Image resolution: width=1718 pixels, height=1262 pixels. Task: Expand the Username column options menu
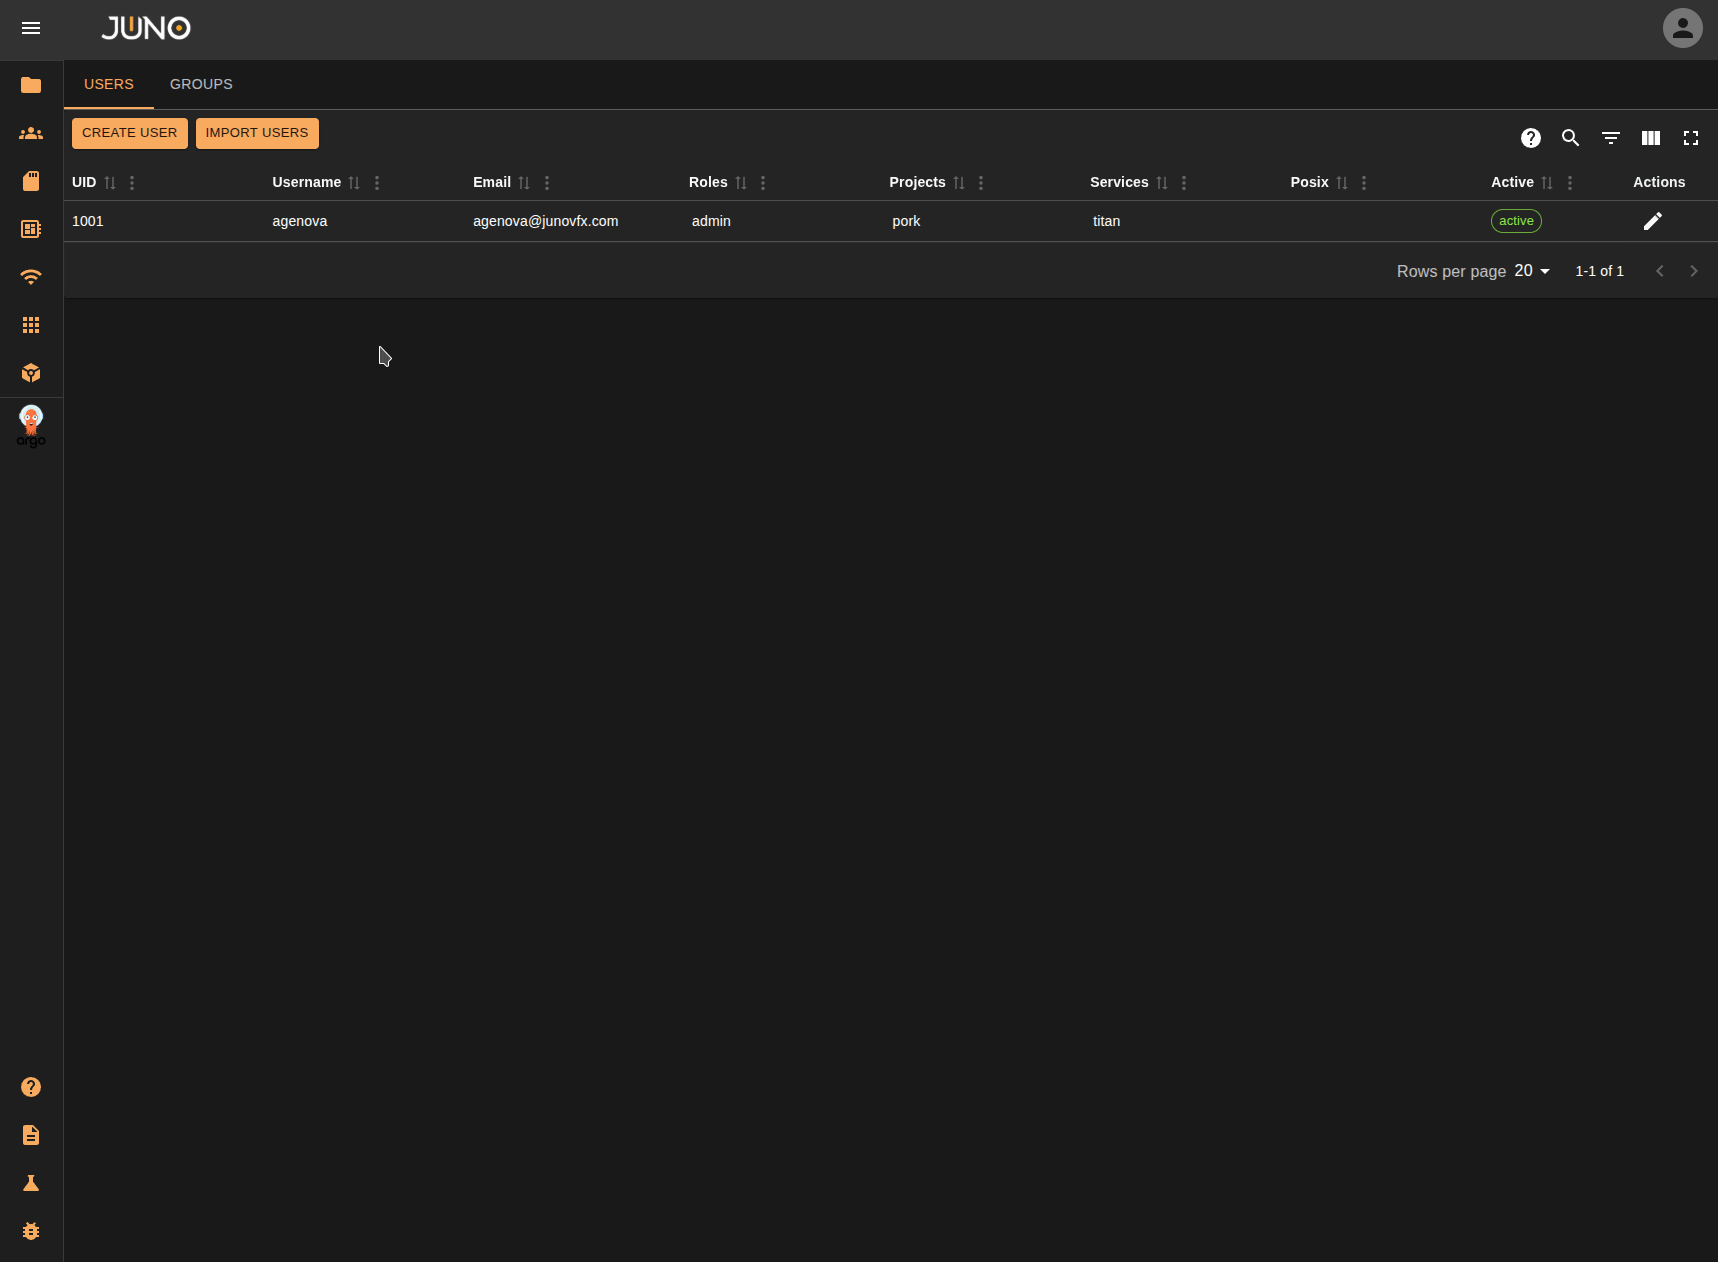[x=376, y=183]
